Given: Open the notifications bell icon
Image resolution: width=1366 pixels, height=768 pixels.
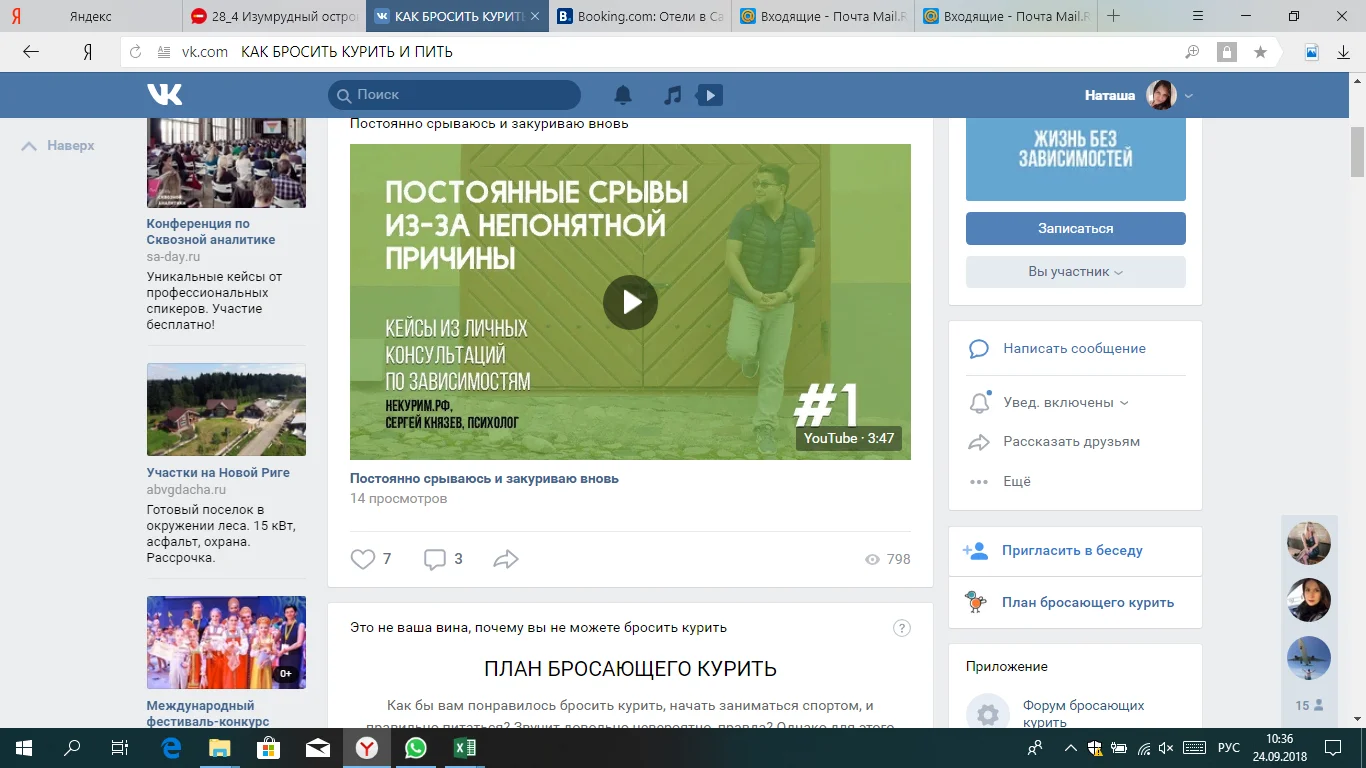Looking at the screenshot, I should tap(623, 95).
